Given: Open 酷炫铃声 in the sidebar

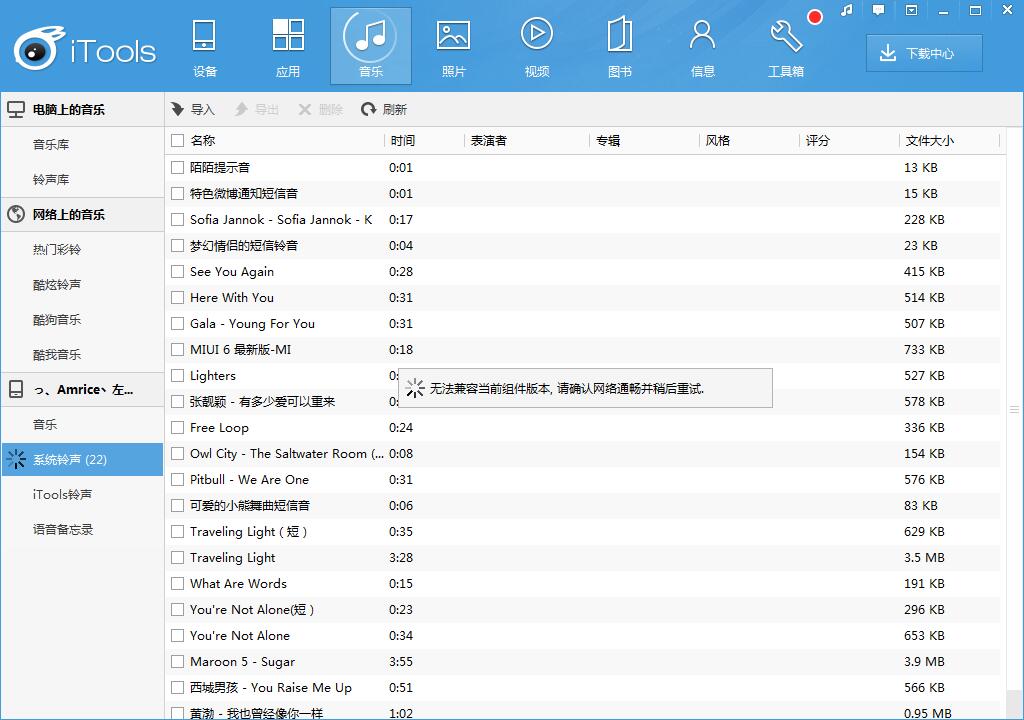Looking at the screenshot, I should coord(57,285).
